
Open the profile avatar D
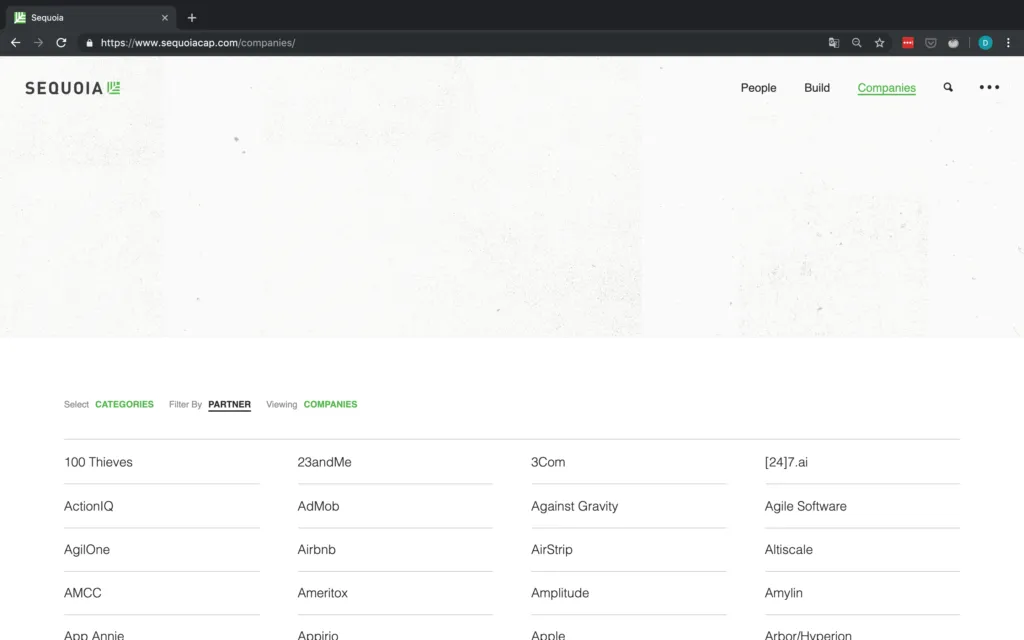985,42
